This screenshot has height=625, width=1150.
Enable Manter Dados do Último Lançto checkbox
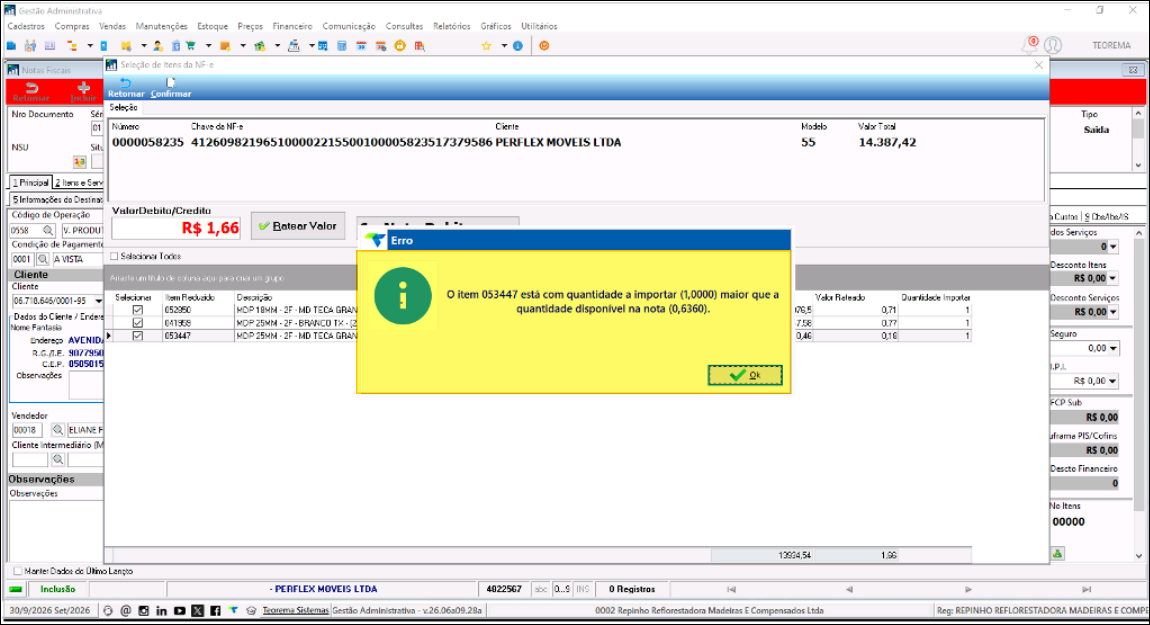point(18,571)
